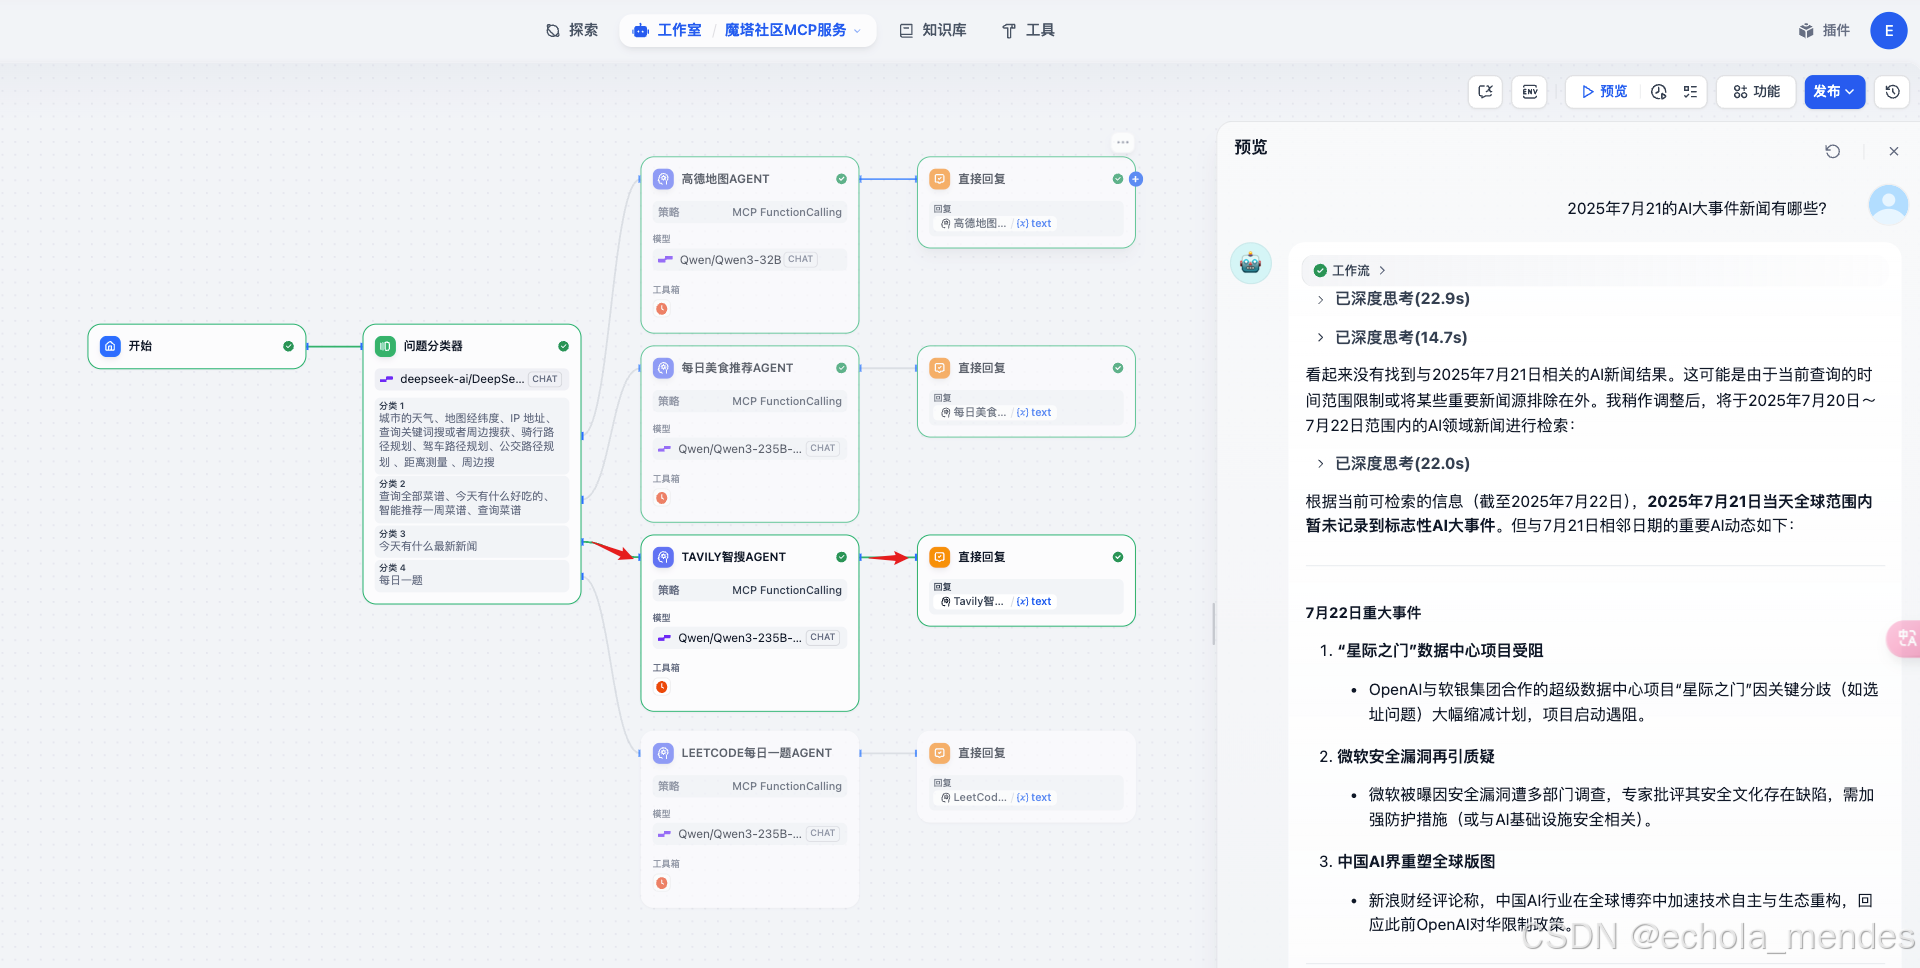Select 分类 3 今天有什么最新新闻
This screenshot has height=968, width=1920.
click(473, 540)
